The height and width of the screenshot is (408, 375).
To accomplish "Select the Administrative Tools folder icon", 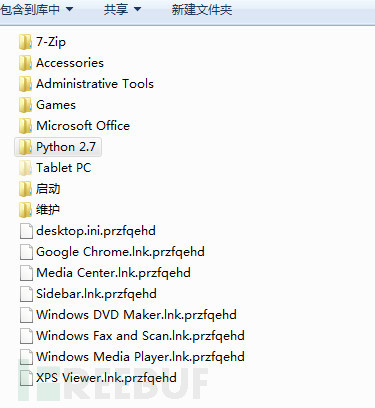I will click(x=26, y=84).
